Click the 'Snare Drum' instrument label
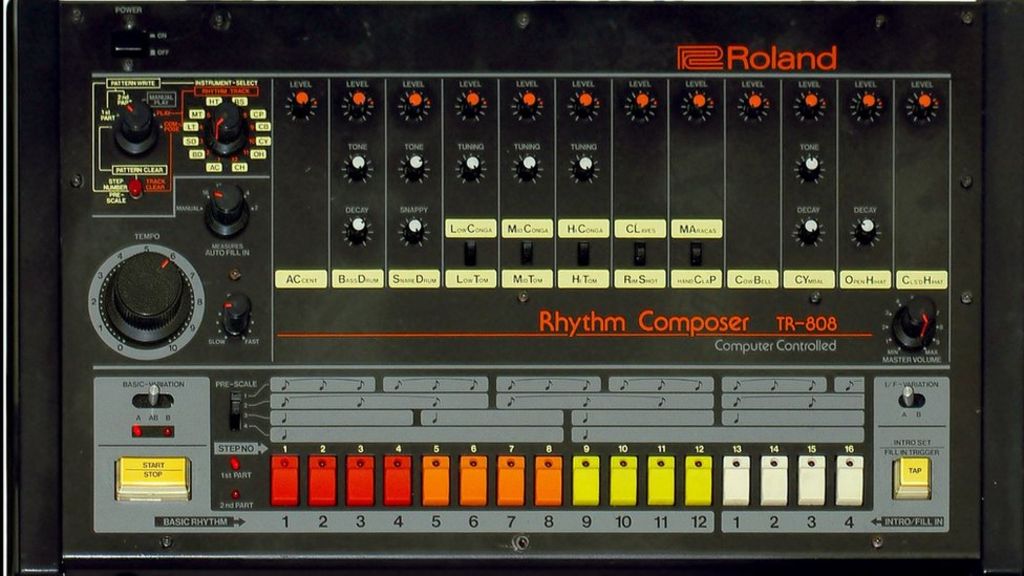Viewport: 1024px width, 576px height. point(414,280)
